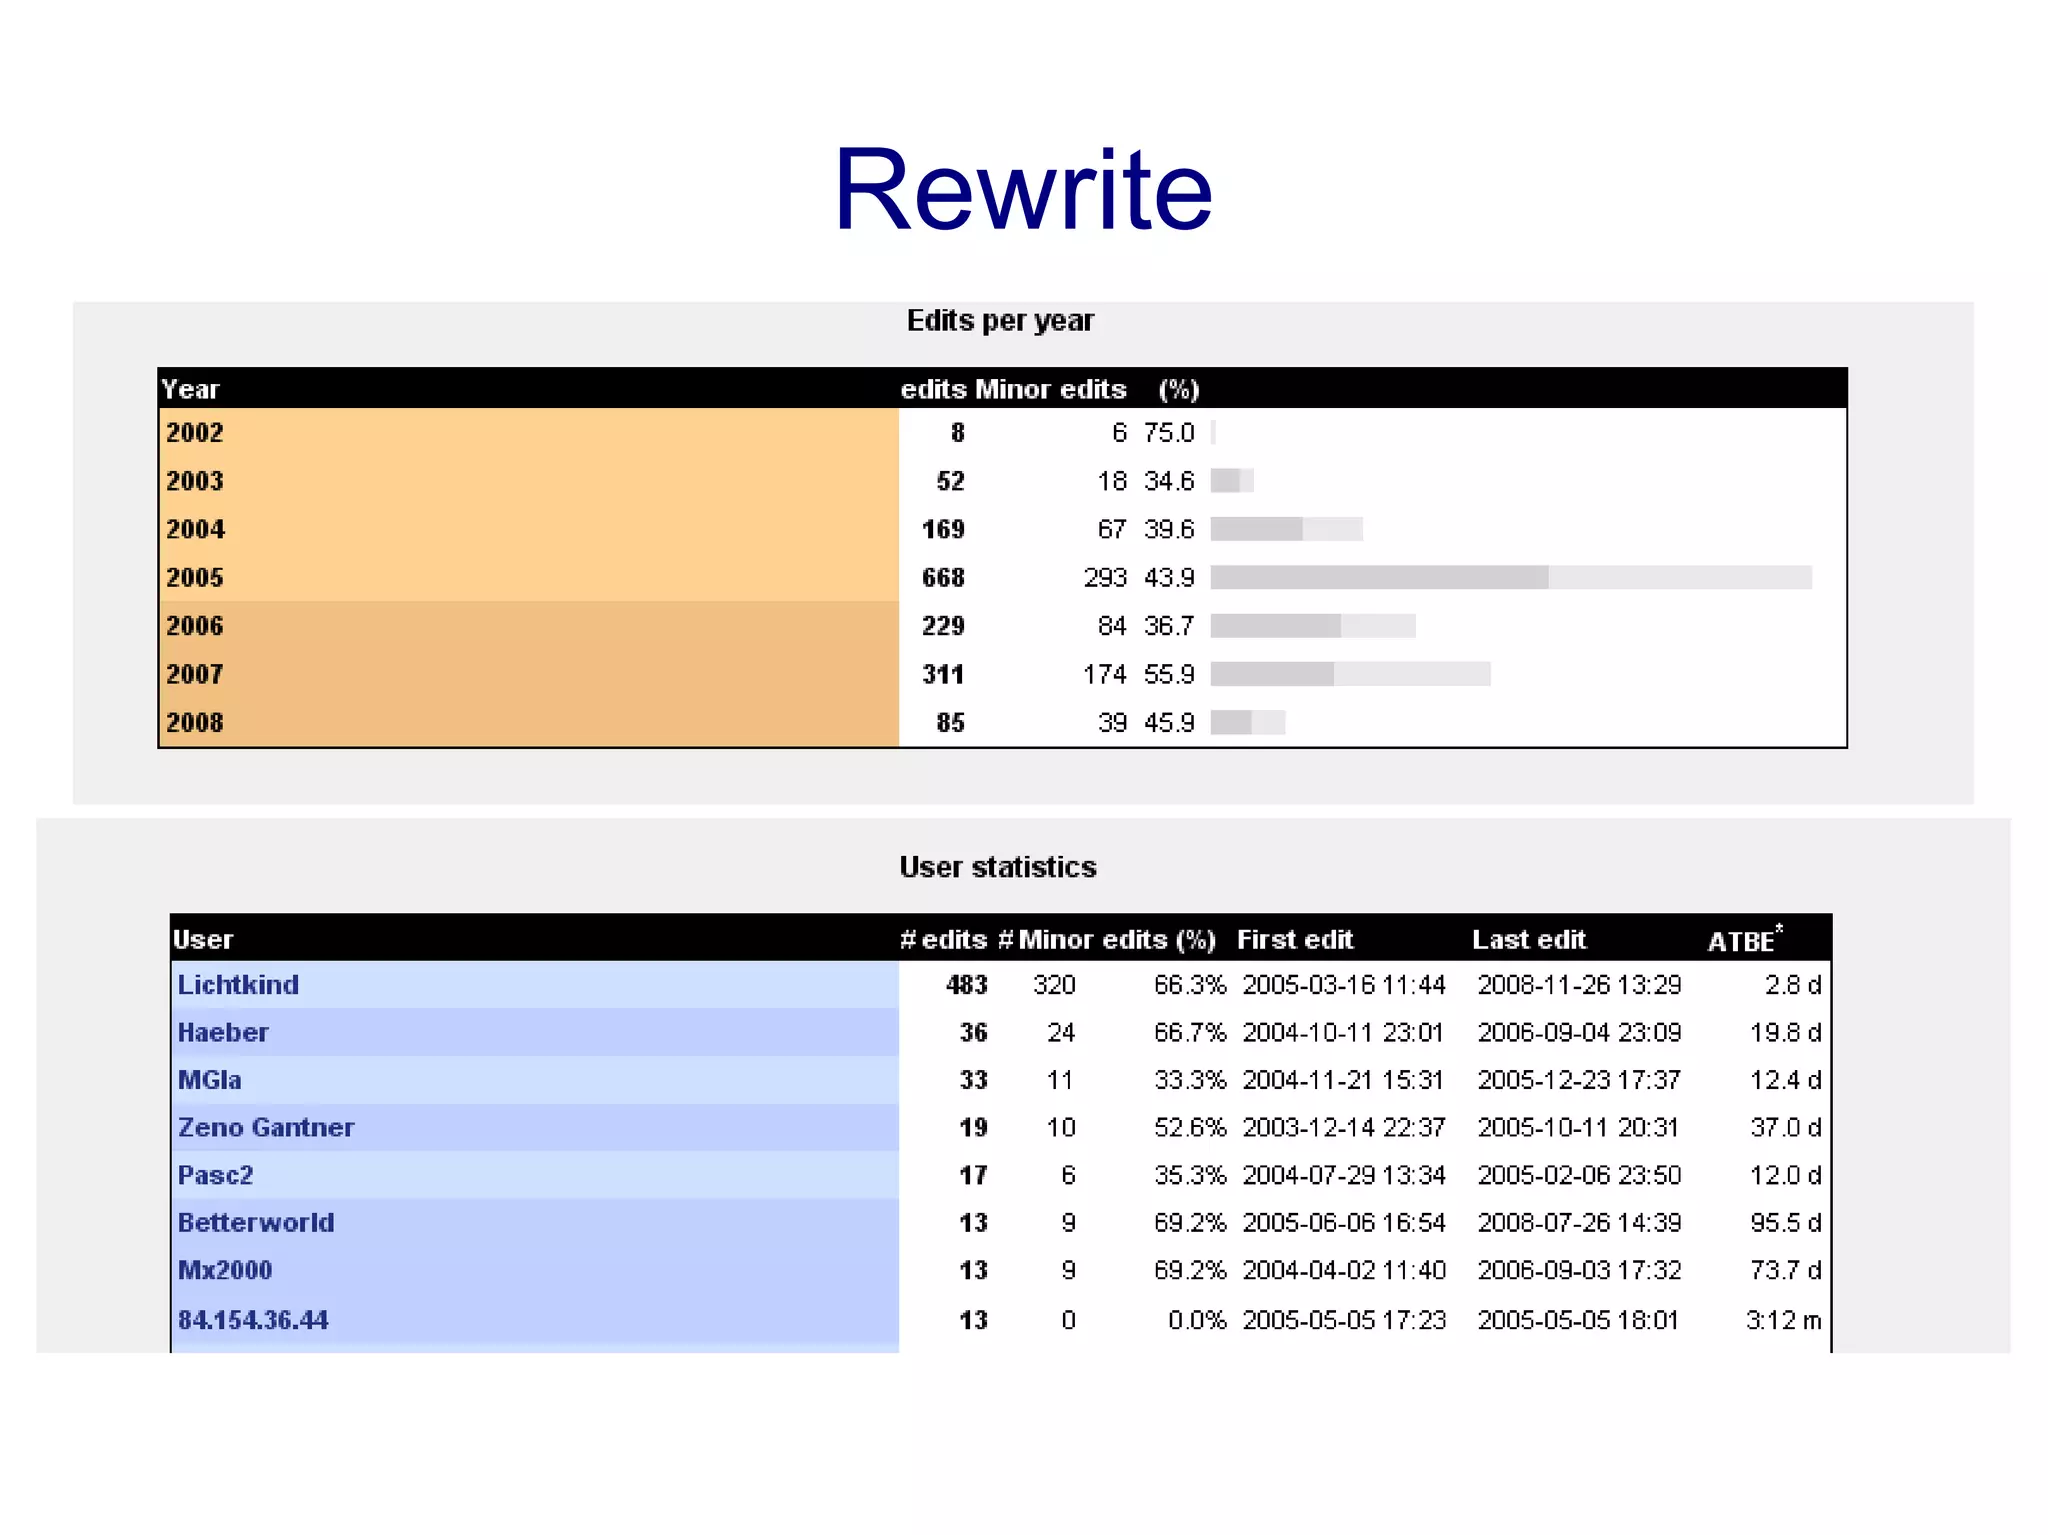Image resolution: width=2048 pixels, height=1535 pixels.
Task: Click the 174 minor edits value
Action: pyautogui.click(x=1105, y=674)
